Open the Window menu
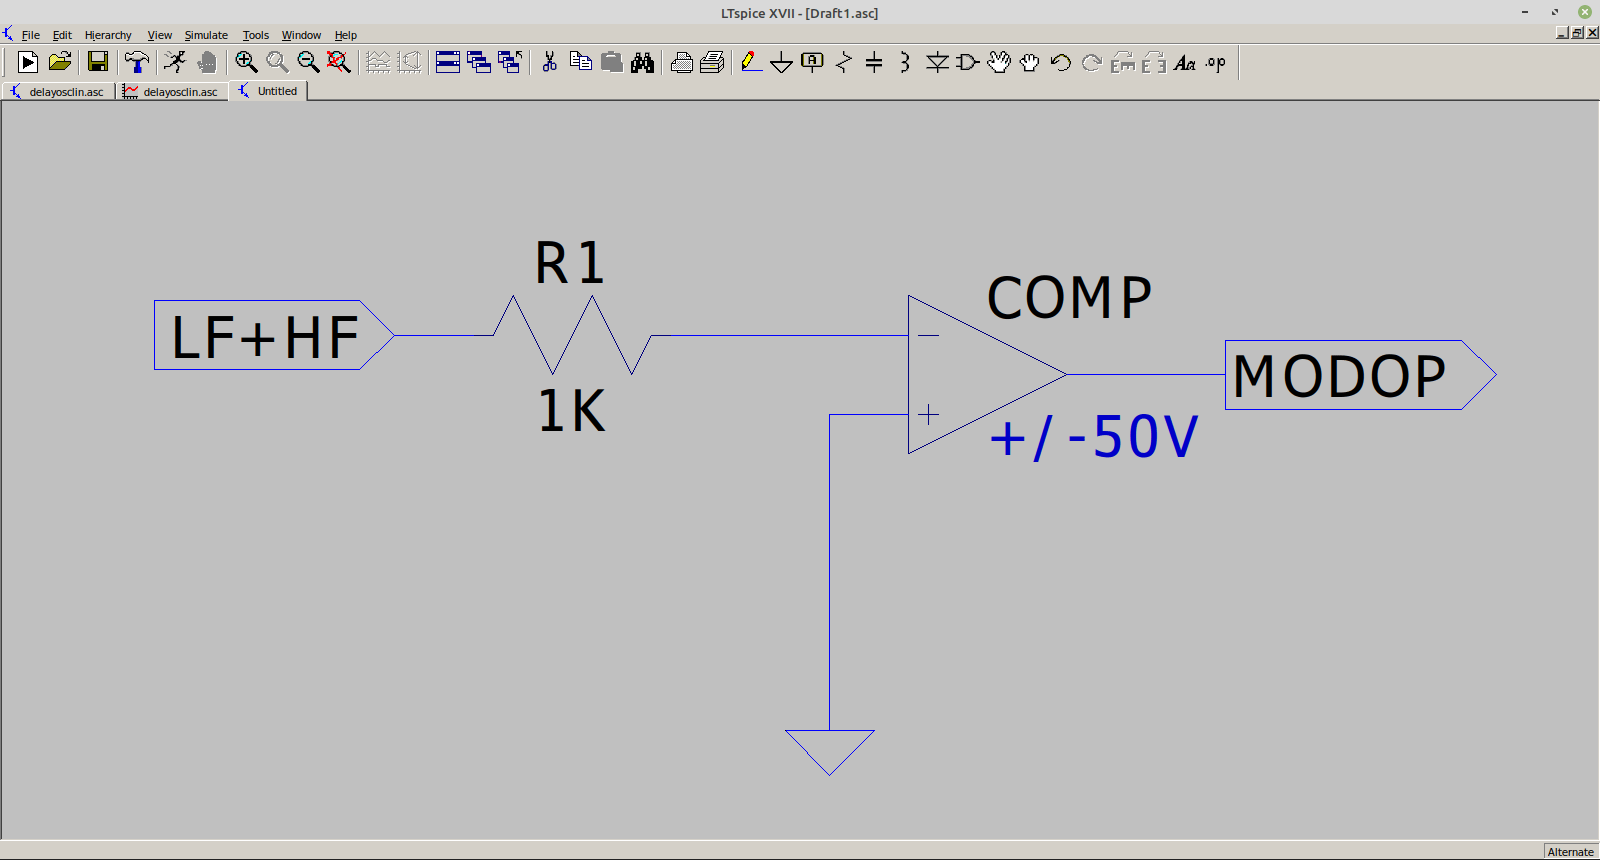The width and height of the screenshot is (1600, 860). pyautogui.click(x=301, y=35)
